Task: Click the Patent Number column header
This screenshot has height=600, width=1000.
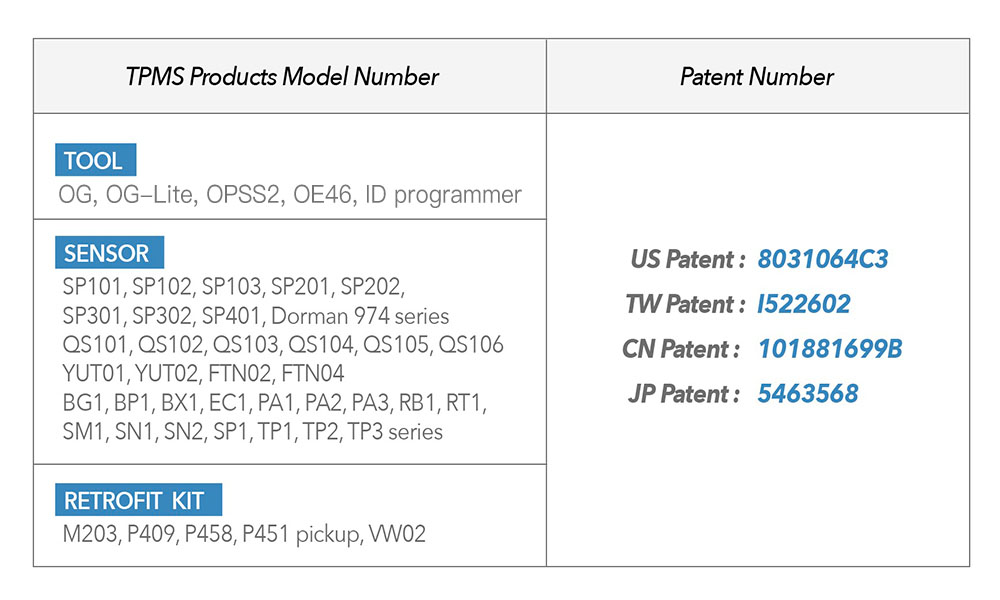Action: point(757,77)
